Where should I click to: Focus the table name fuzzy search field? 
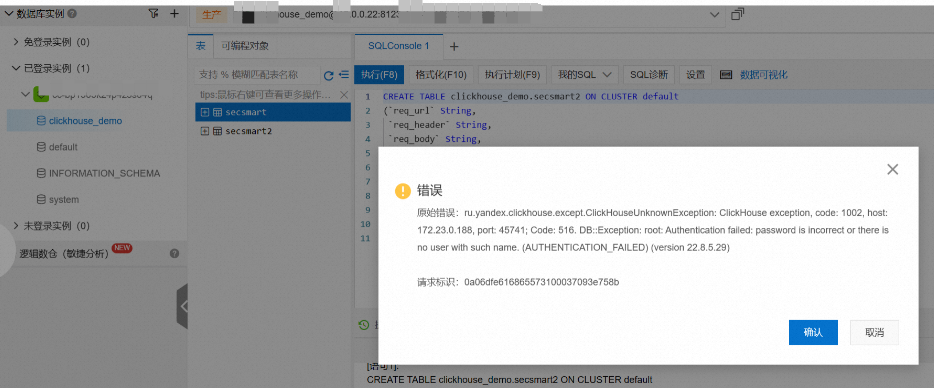pos(257,75)
